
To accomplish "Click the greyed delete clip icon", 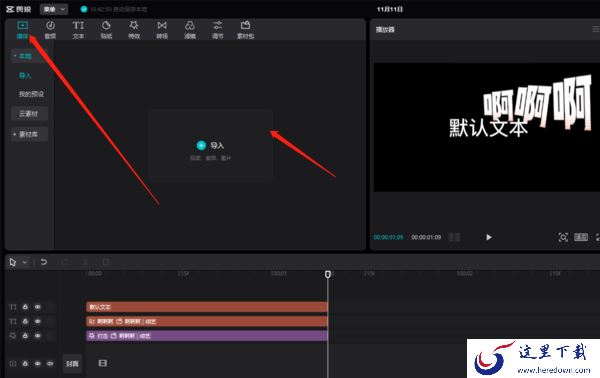I will click(106, 262).
